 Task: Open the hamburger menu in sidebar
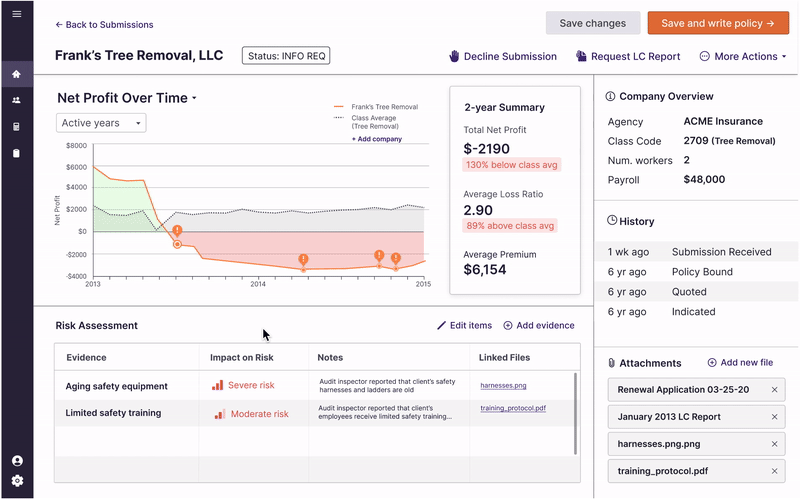point(16,14)
